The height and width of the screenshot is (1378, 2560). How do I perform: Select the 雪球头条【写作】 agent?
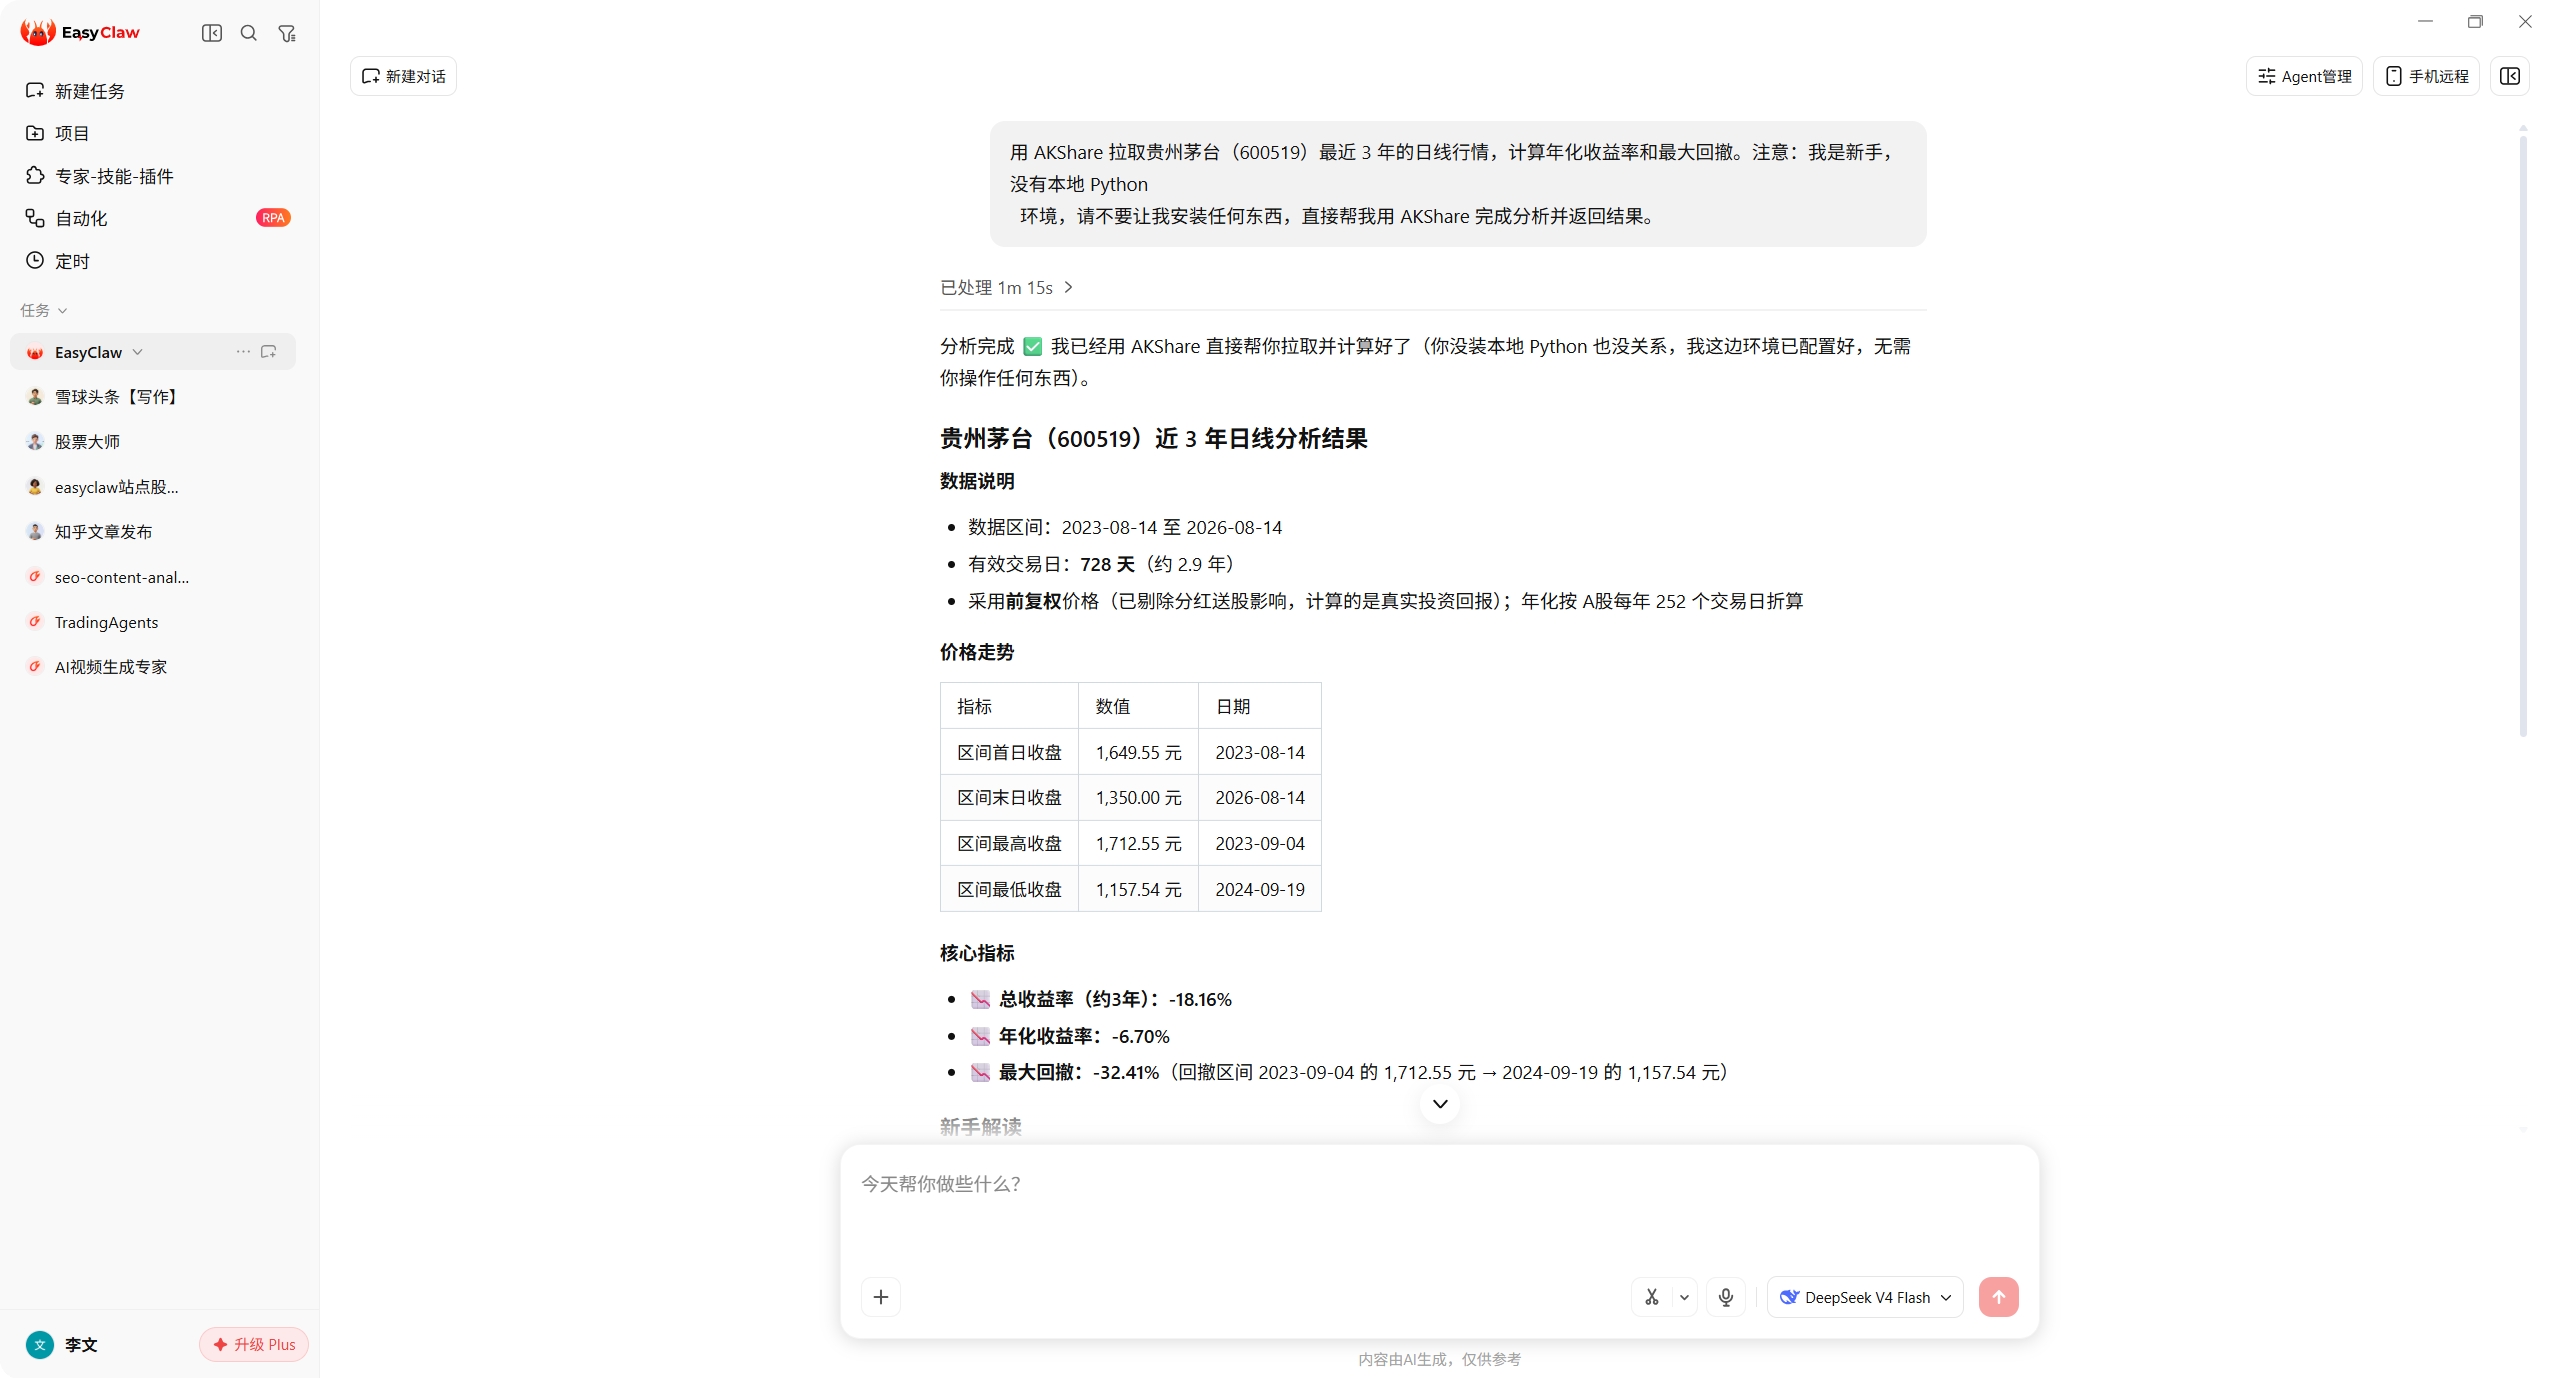(153, 397)
